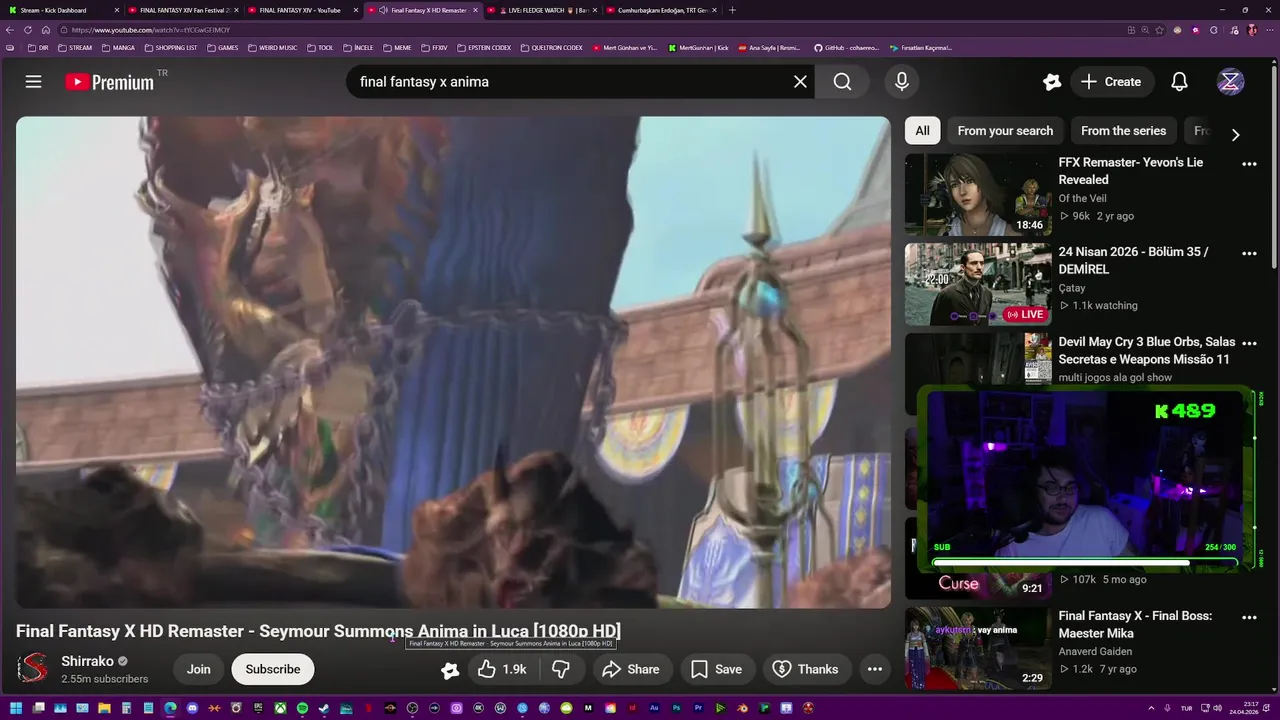This screenshot has height=720, width=1280.
Task: Open the DEMİREL live stream thumbnail
Action: coord(978,284)
